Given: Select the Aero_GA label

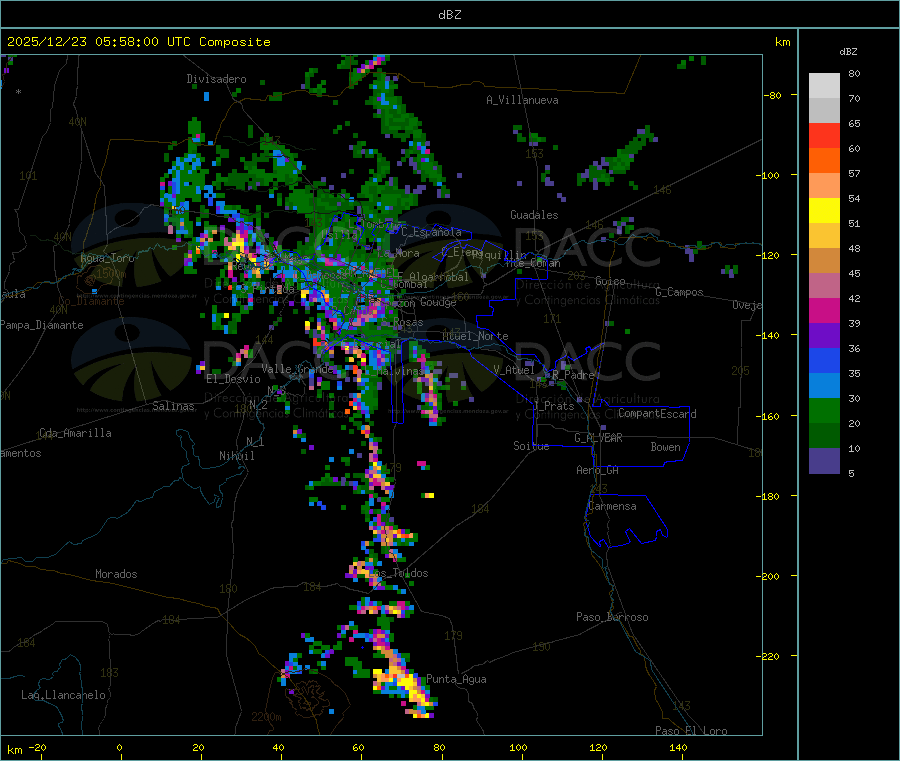Looking at the screenshot, I should click(x=598, y=470).
